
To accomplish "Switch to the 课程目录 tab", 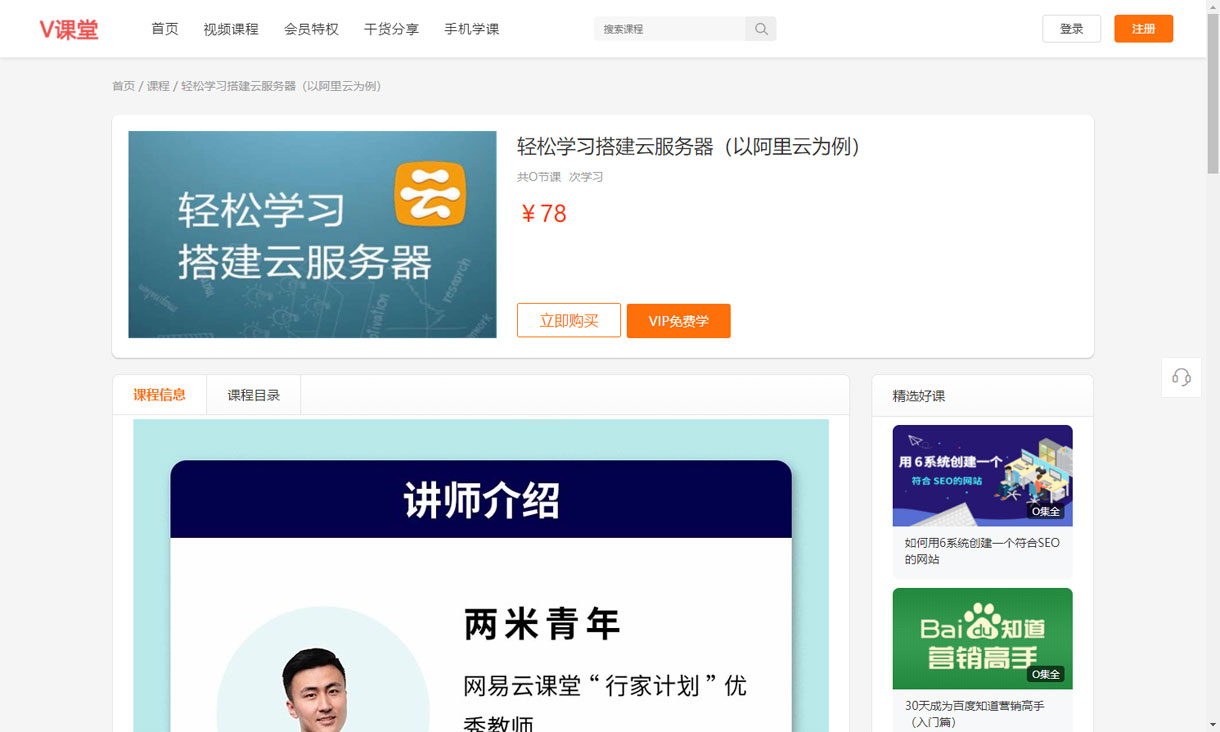I will (x=253, y=395).
